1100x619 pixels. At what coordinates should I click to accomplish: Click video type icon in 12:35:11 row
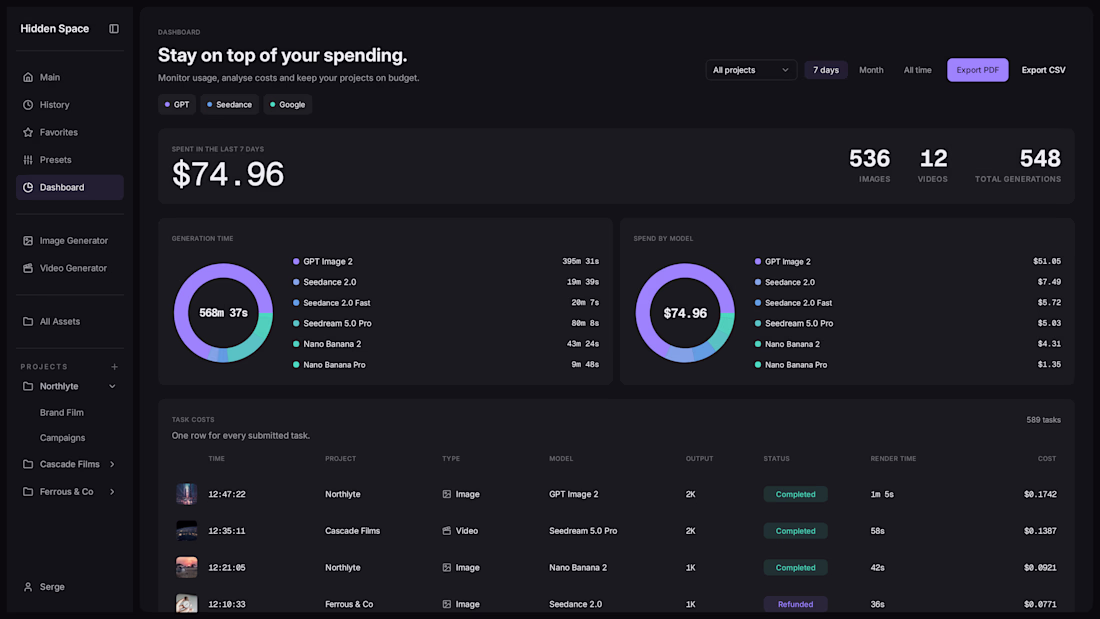coord(447,531)
